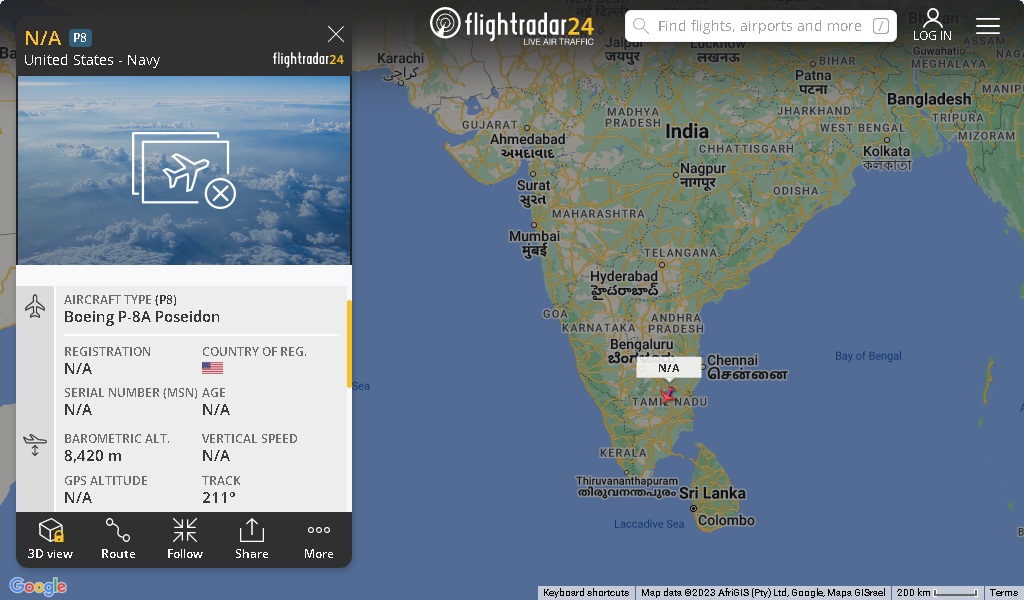Click the altitude icon in details panel
The height and width of the screenshot is (600, 1024).
(x=35, y=445)
